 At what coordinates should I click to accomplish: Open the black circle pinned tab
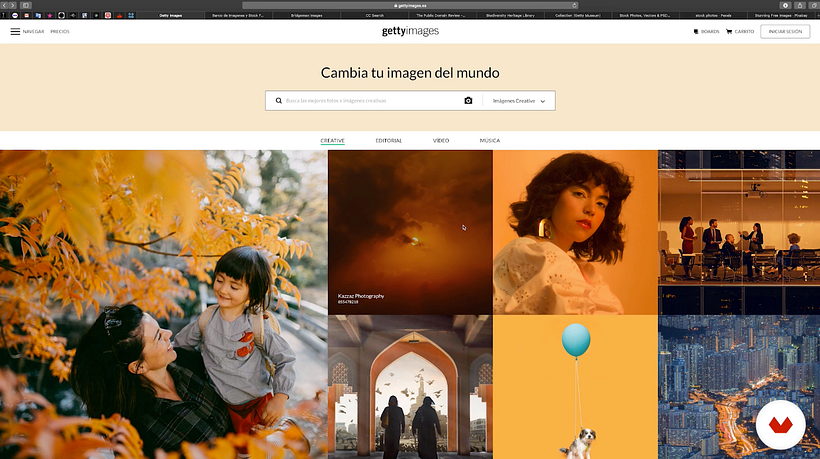[61, 16]
